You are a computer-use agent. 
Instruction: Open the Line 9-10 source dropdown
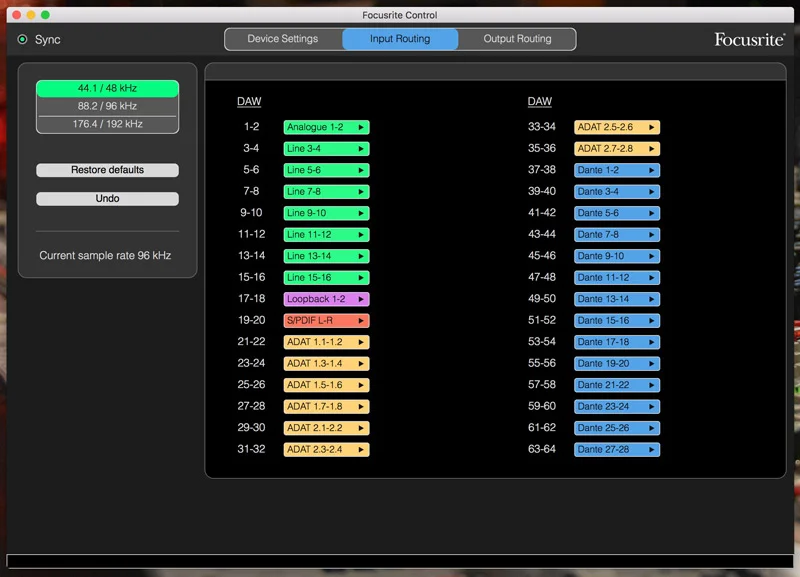(x=327, y=213)
